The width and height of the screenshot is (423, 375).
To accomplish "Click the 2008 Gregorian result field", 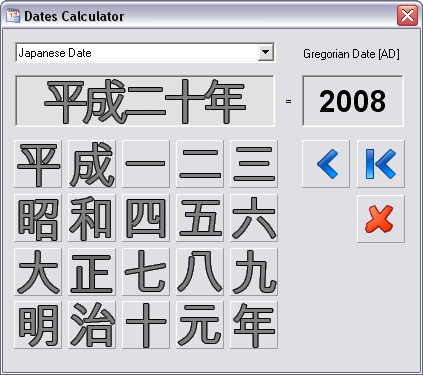I will [x=353, y=101].
